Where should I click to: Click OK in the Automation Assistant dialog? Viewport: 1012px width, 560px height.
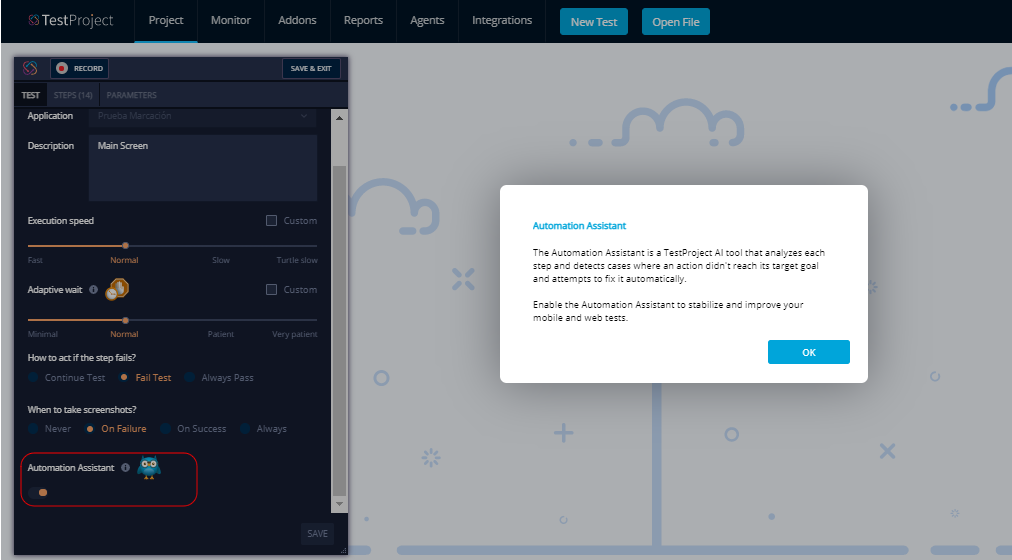(x=809, y=352)
